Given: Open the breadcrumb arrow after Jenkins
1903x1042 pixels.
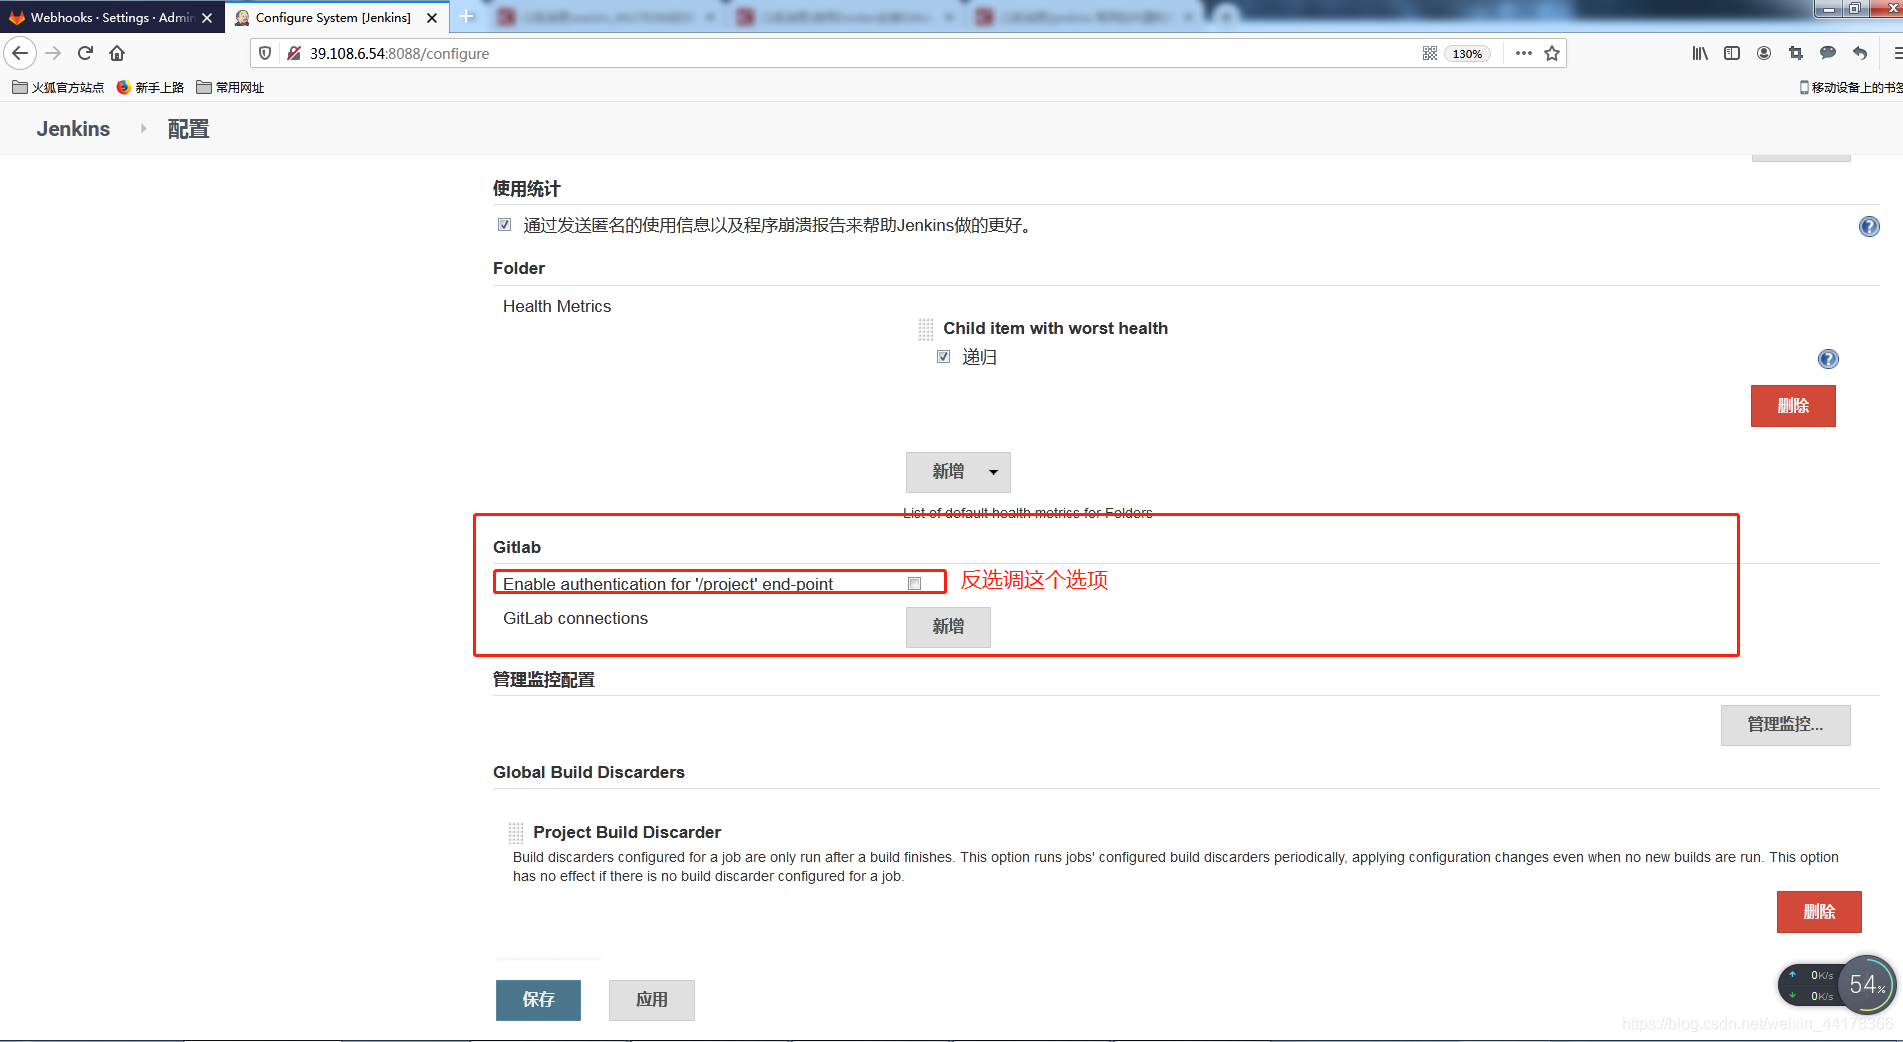Looking at the screenshot, I should (143, 129).
